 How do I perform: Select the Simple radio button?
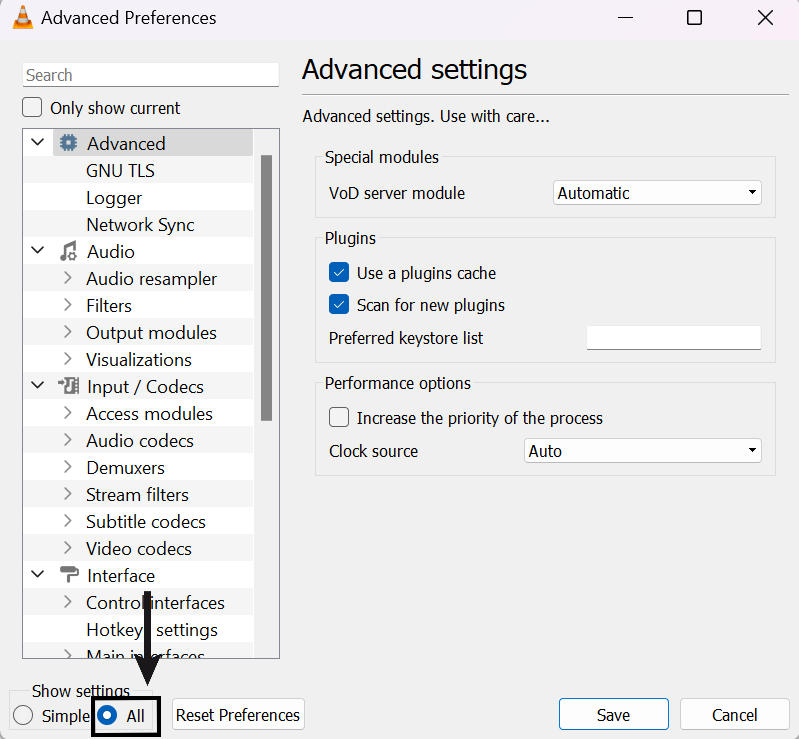click(23, 715)
